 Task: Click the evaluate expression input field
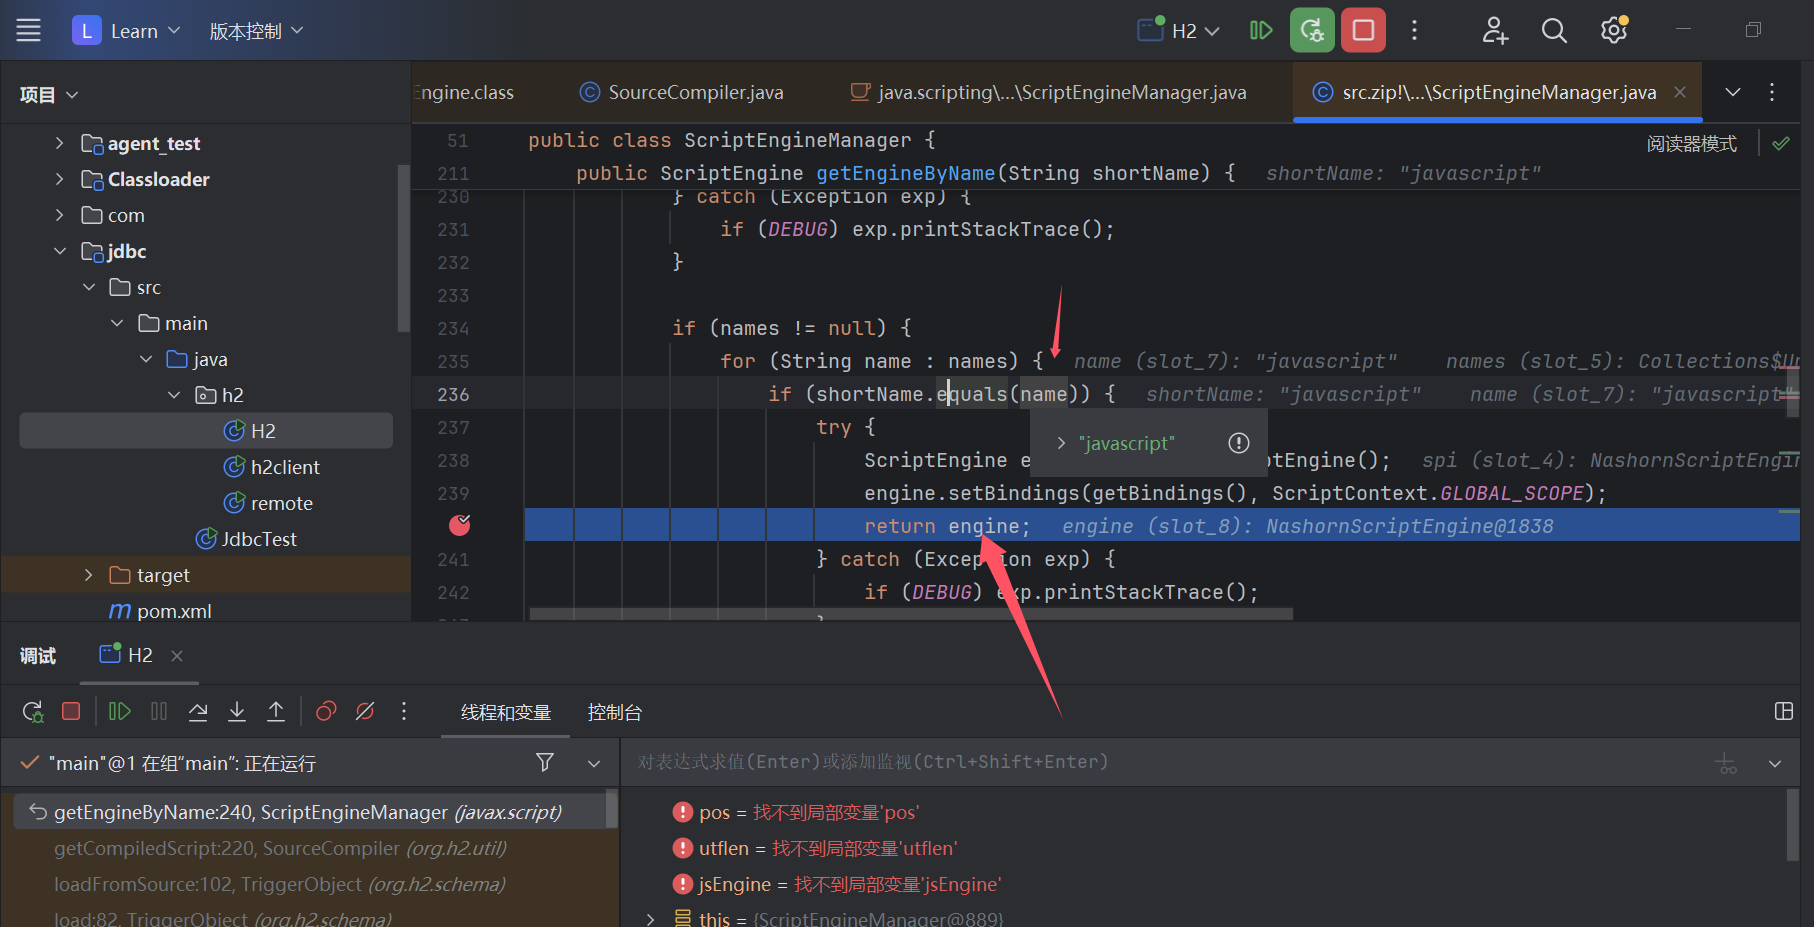(1160, 762)
